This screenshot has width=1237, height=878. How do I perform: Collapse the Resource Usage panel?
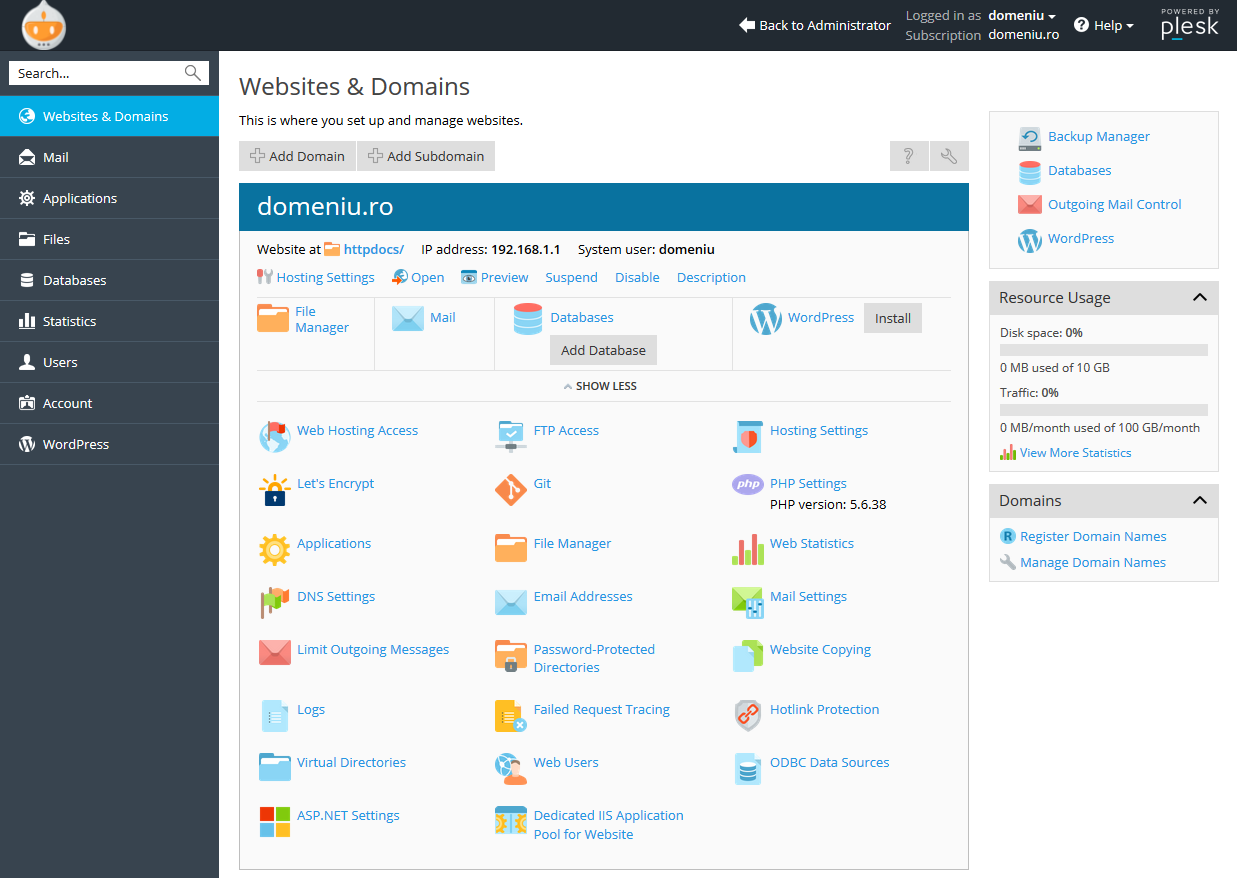click(x=1200, y=297)
